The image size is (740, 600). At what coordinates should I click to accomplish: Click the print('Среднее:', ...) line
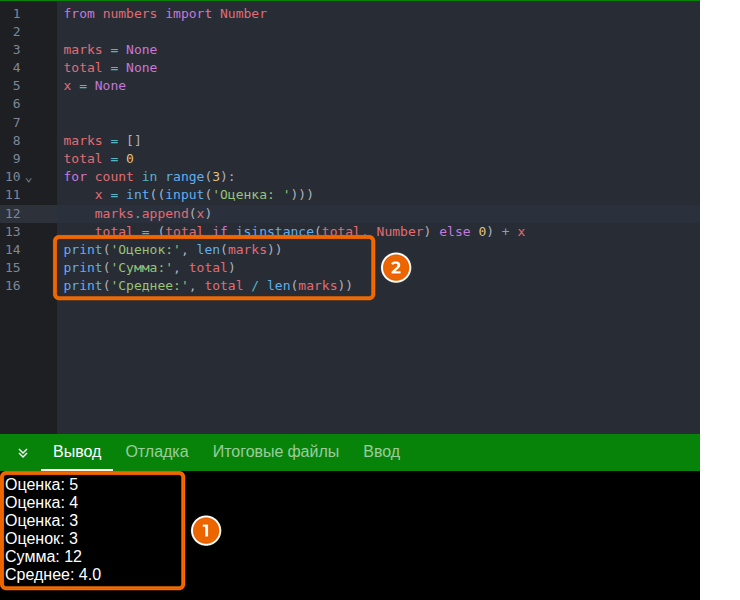click(208, 286)
